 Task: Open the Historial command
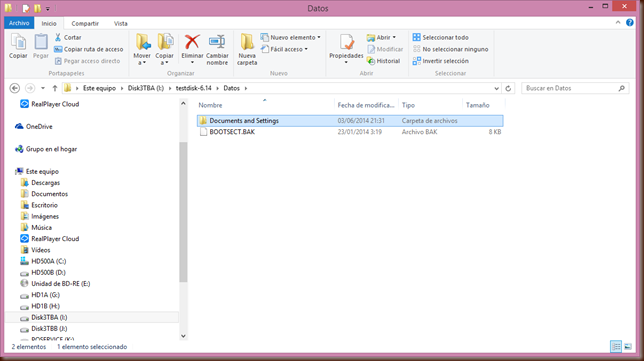[383, 61]
